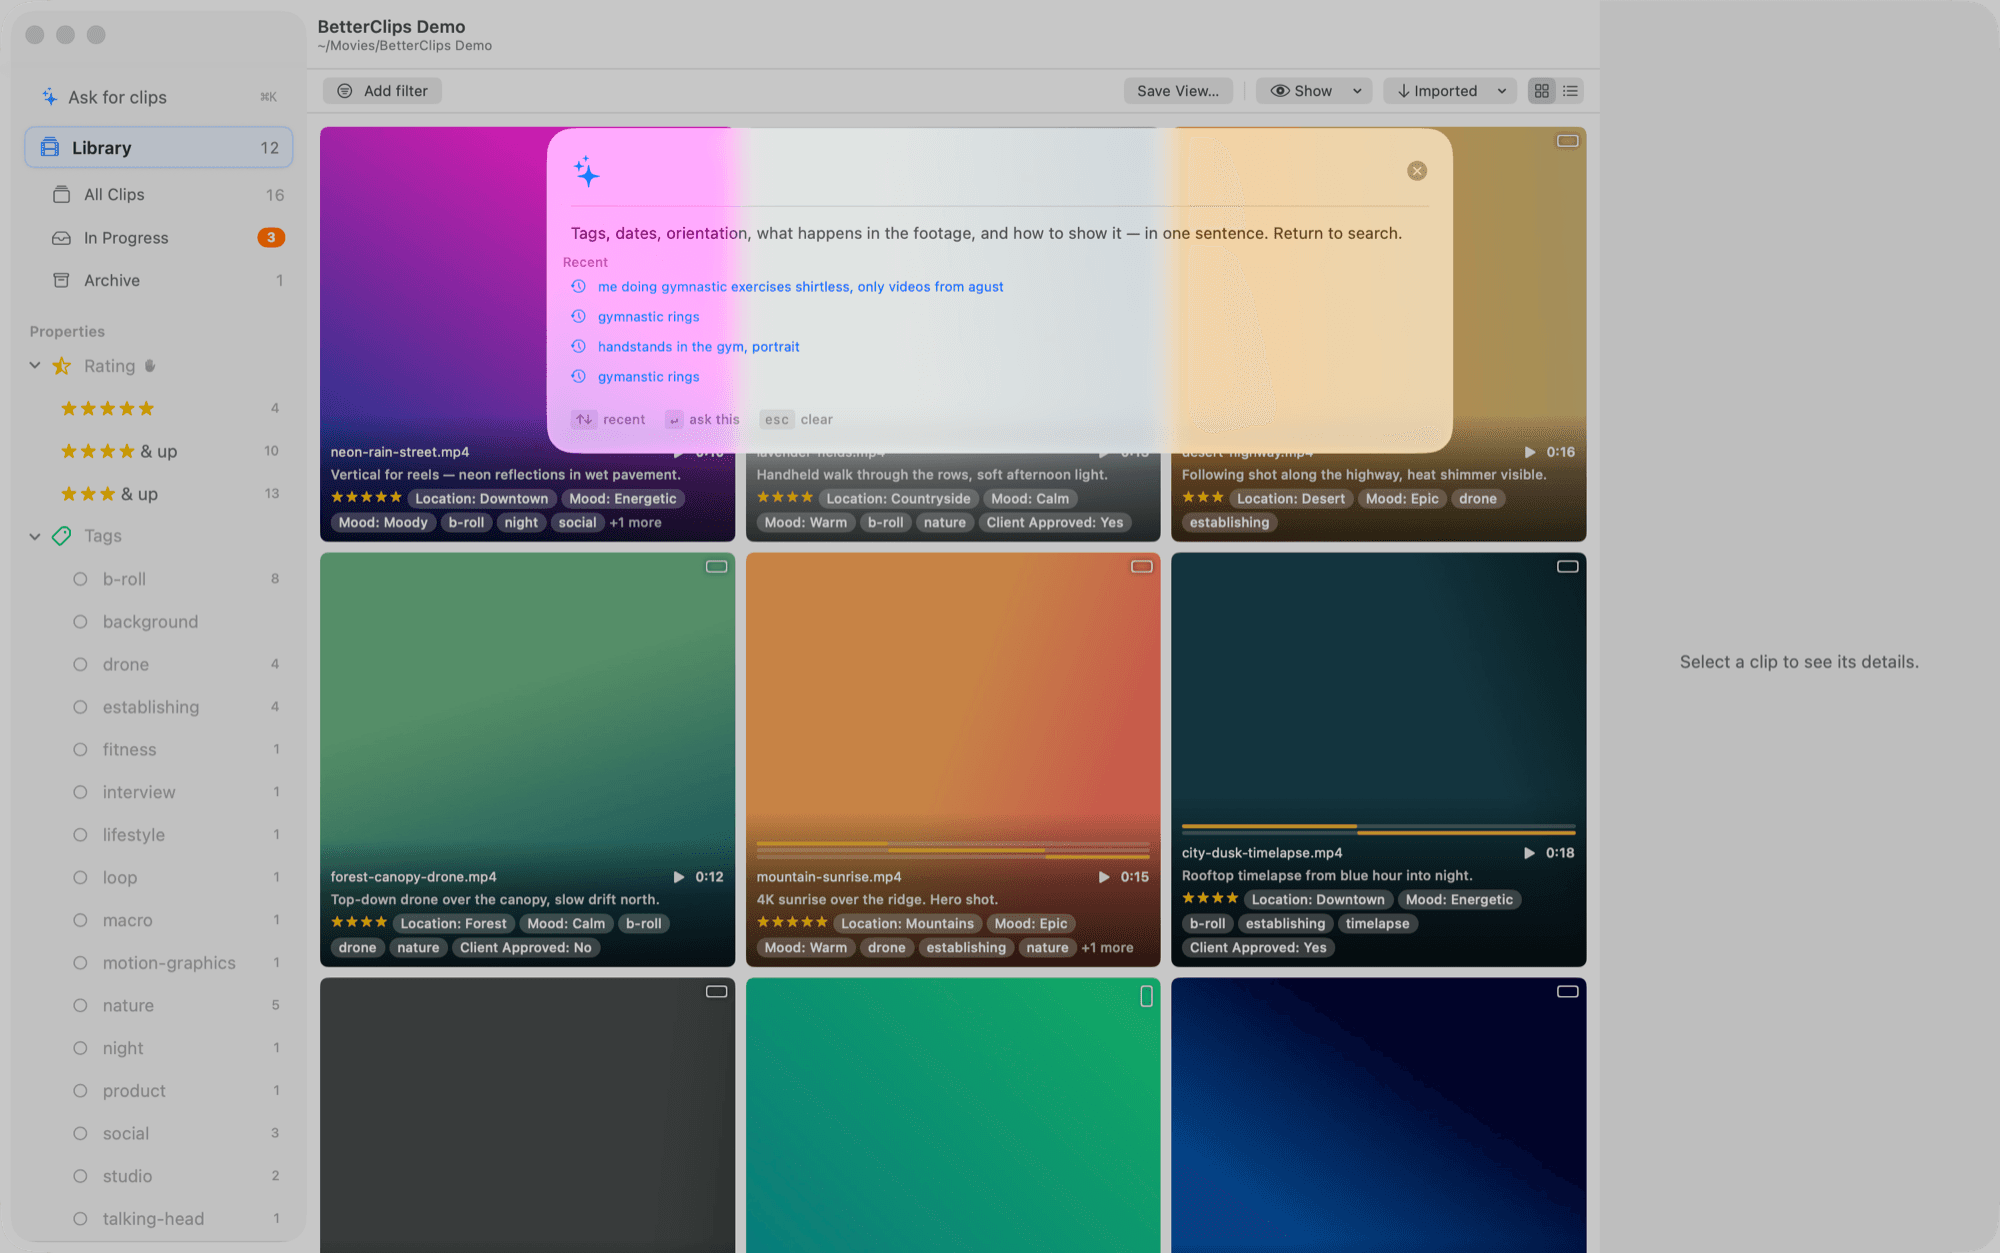Click orientation icon on mountain-sunrise clip

[1142, 567]
